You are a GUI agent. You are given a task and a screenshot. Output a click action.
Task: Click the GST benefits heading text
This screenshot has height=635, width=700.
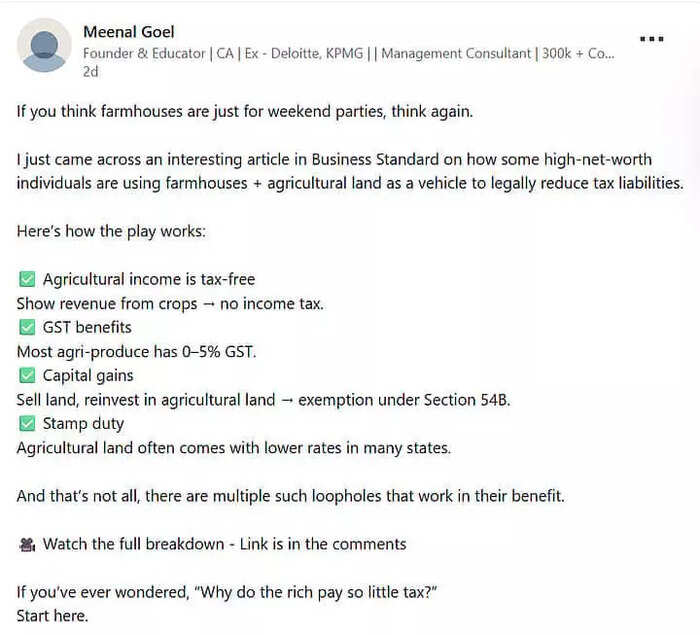[x=87, y=327]
